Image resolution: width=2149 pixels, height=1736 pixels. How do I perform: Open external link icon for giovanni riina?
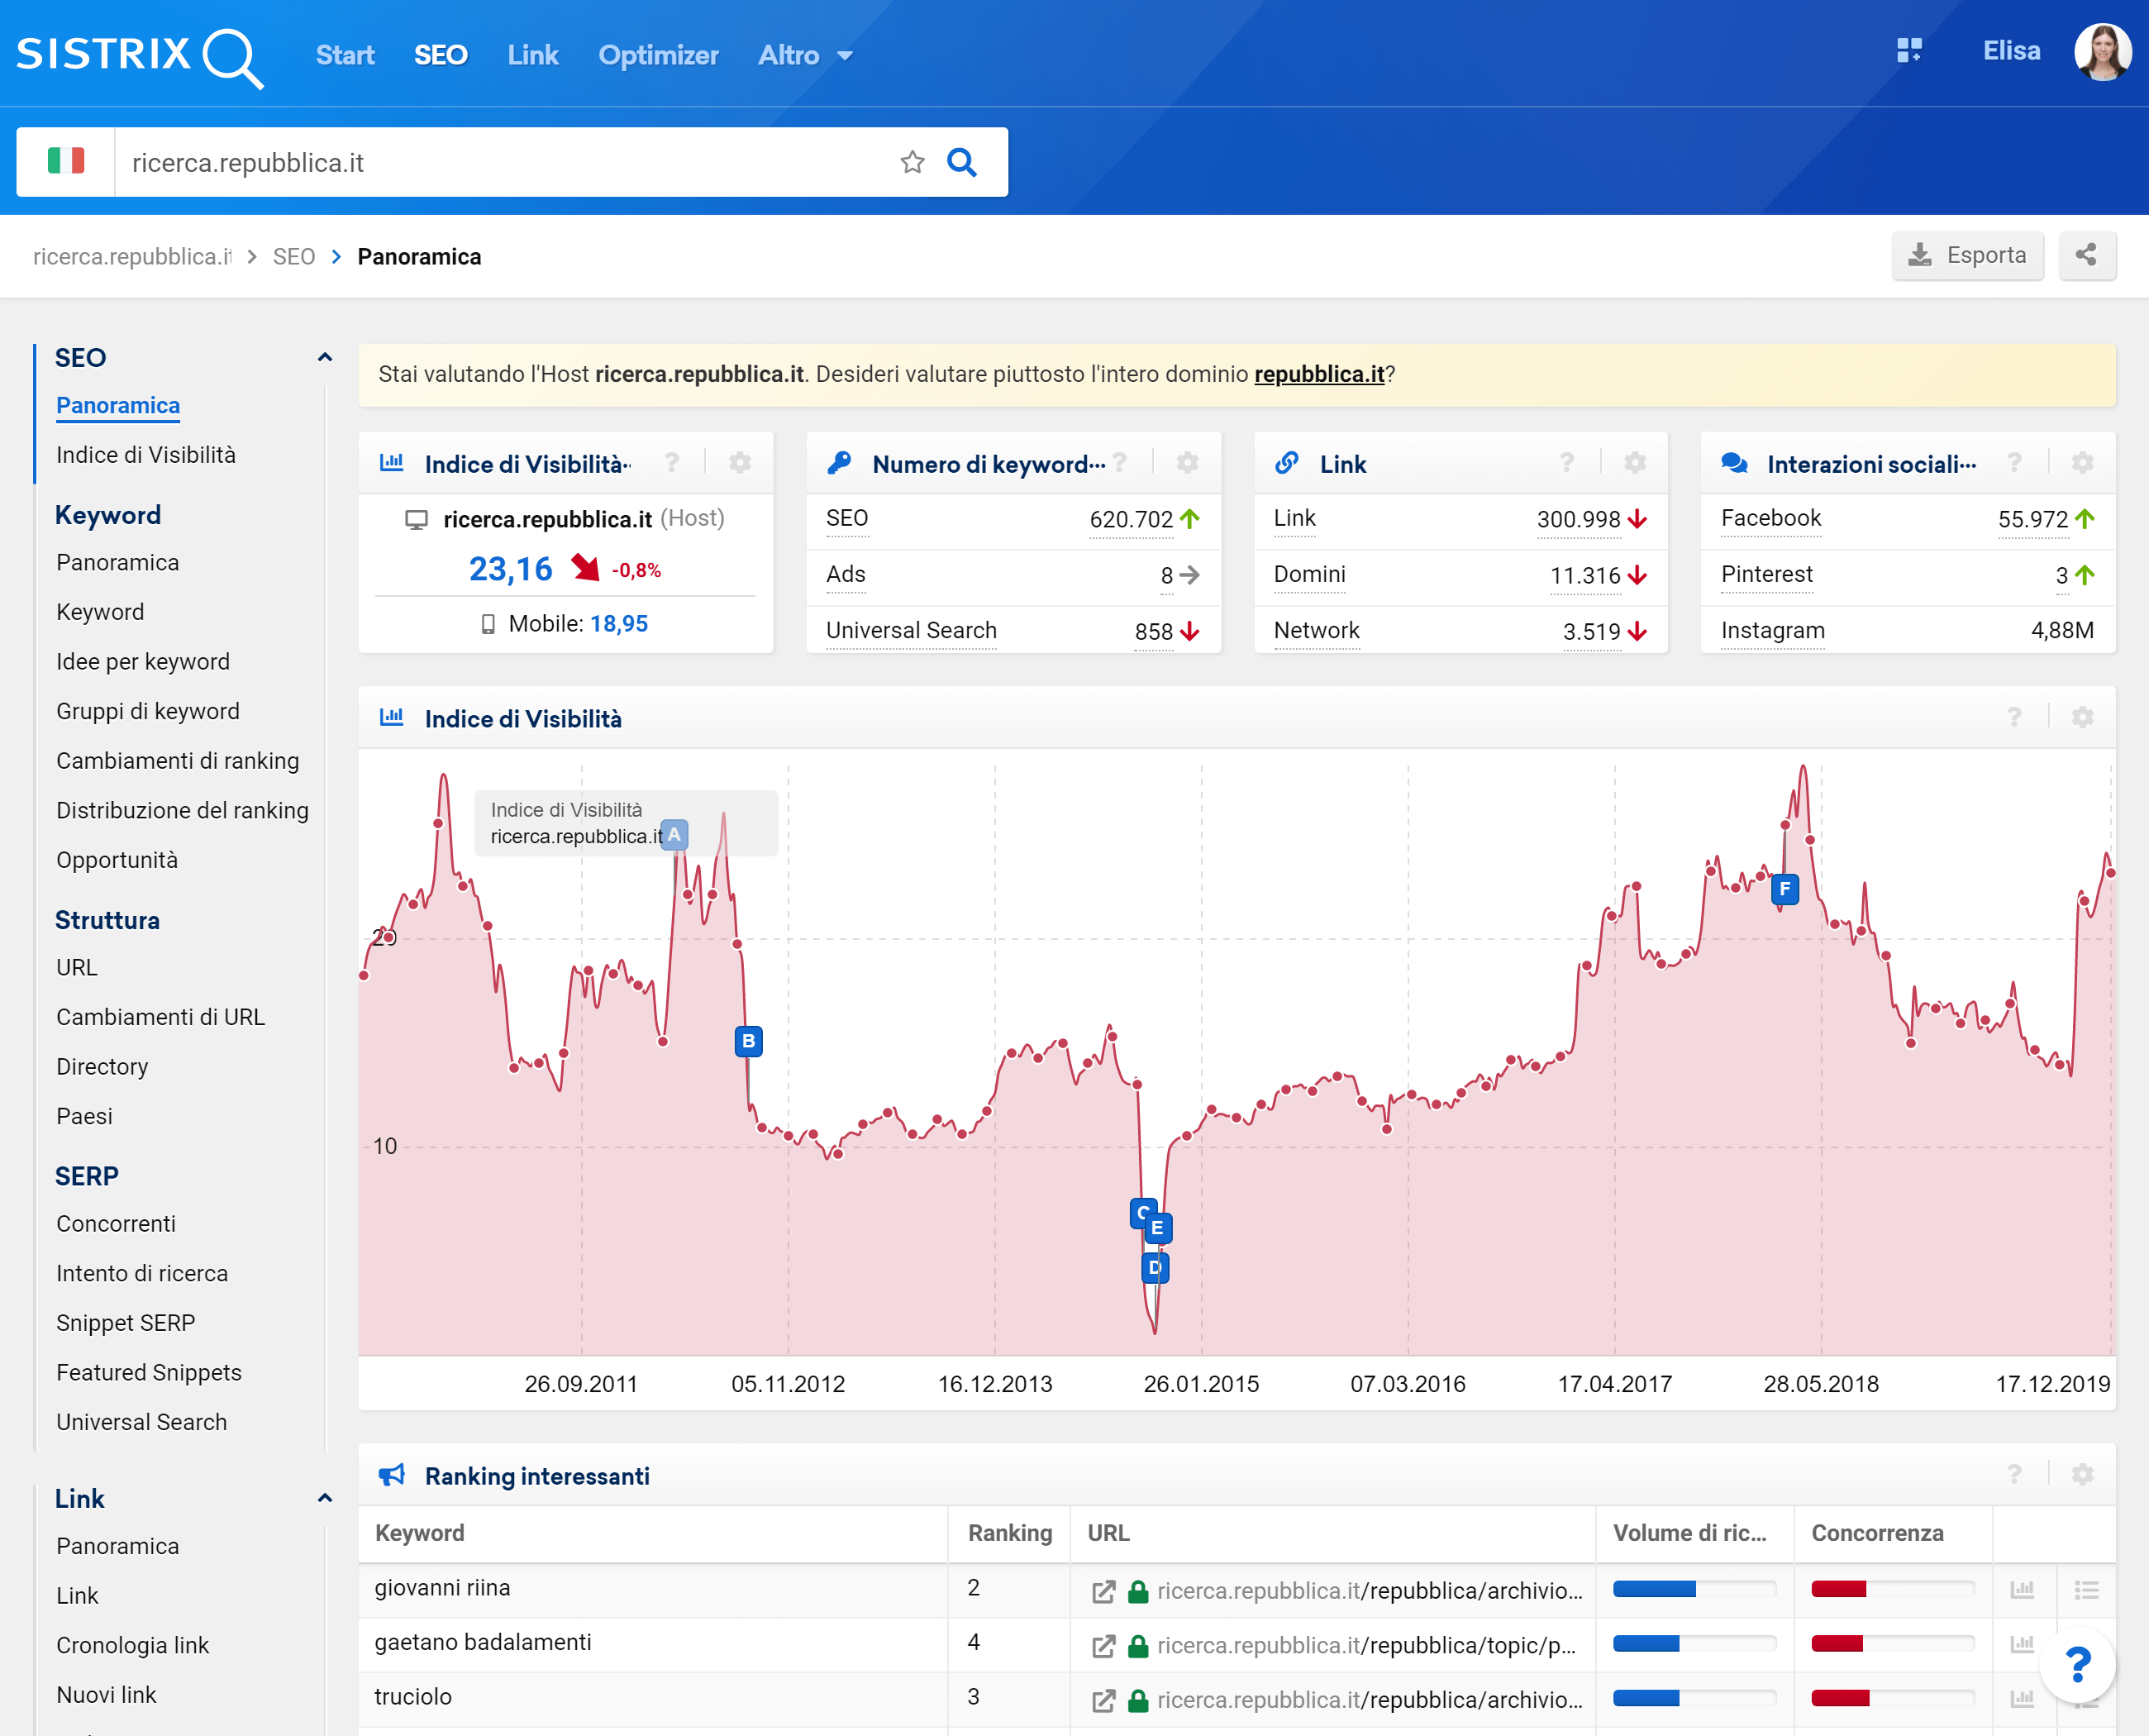tap(1103, 1591)
